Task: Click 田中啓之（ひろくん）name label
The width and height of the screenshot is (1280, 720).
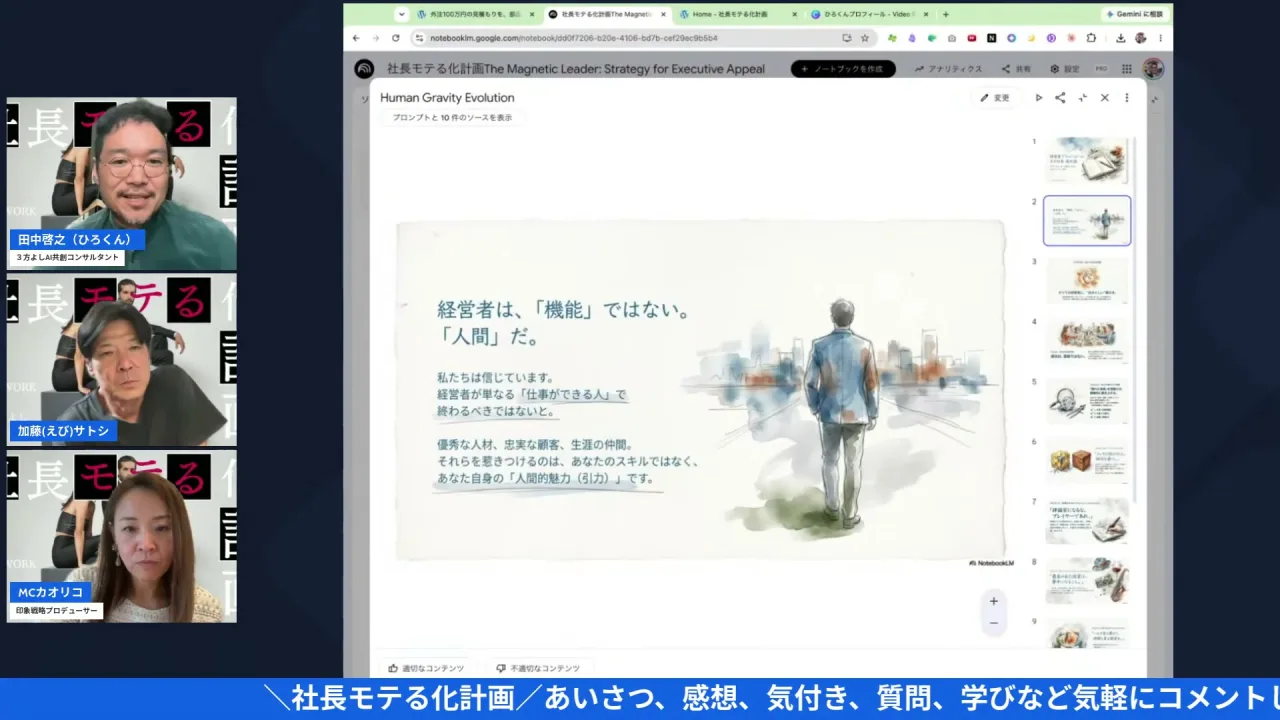Action: point(75,240)
